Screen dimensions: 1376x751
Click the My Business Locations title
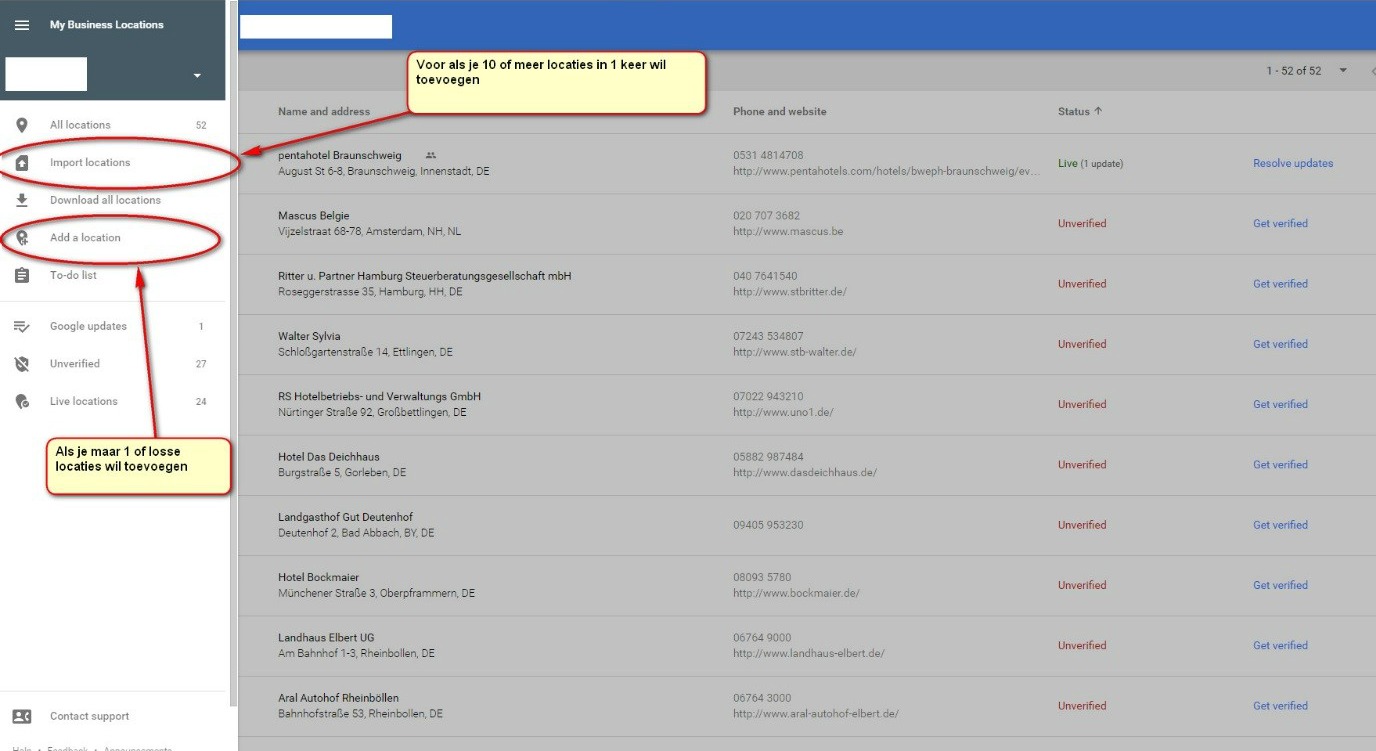[x=107, y=25]
